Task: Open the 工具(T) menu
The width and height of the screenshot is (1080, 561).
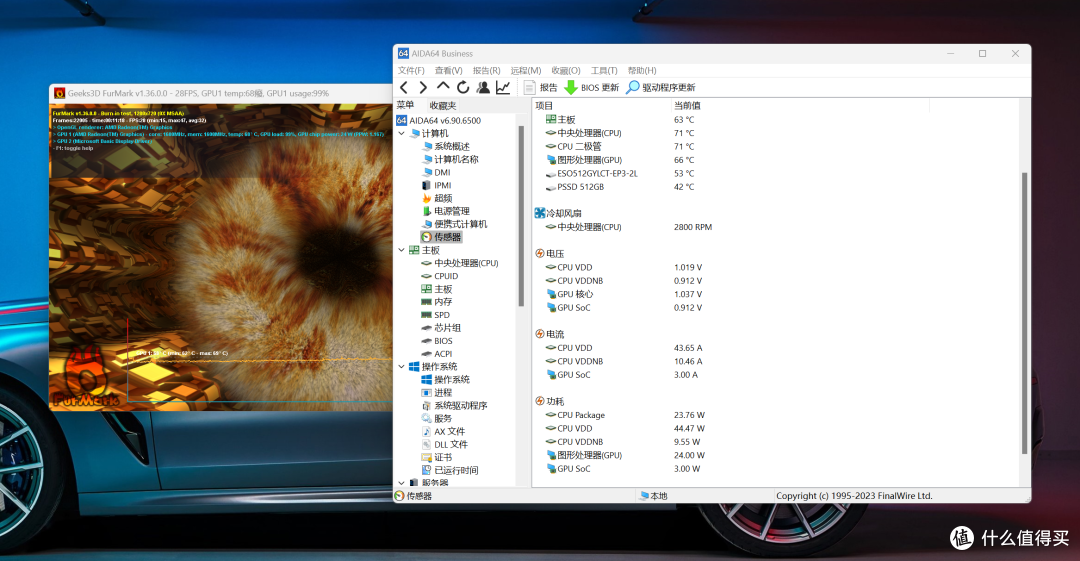Action: point(604,70)
